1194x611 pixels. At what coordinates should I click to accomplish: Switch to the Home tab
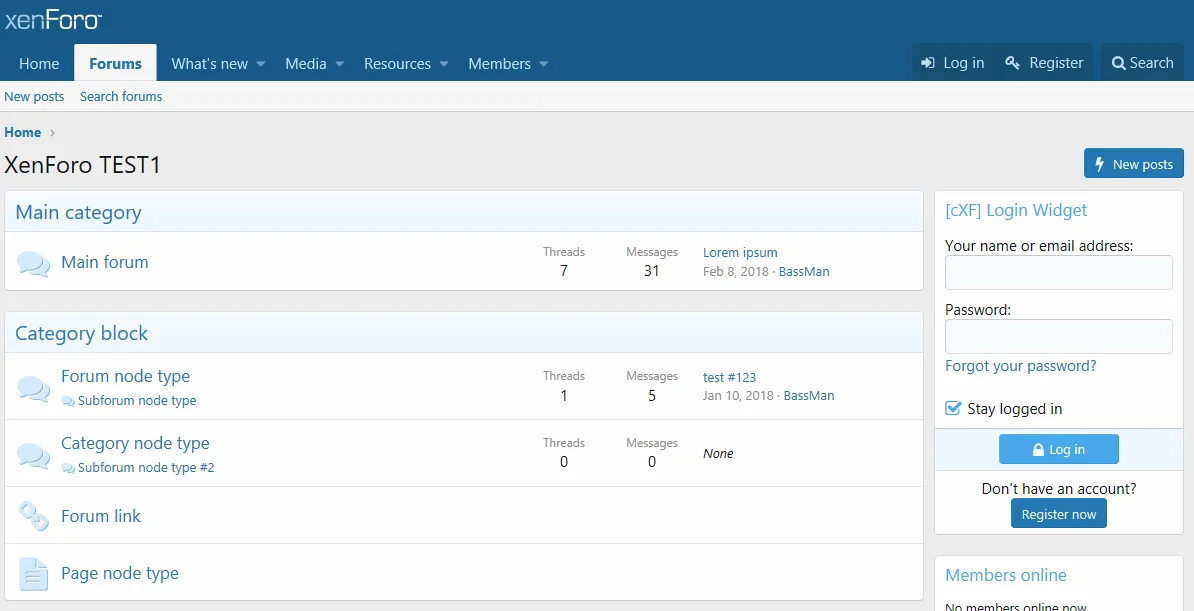point(39,63)
